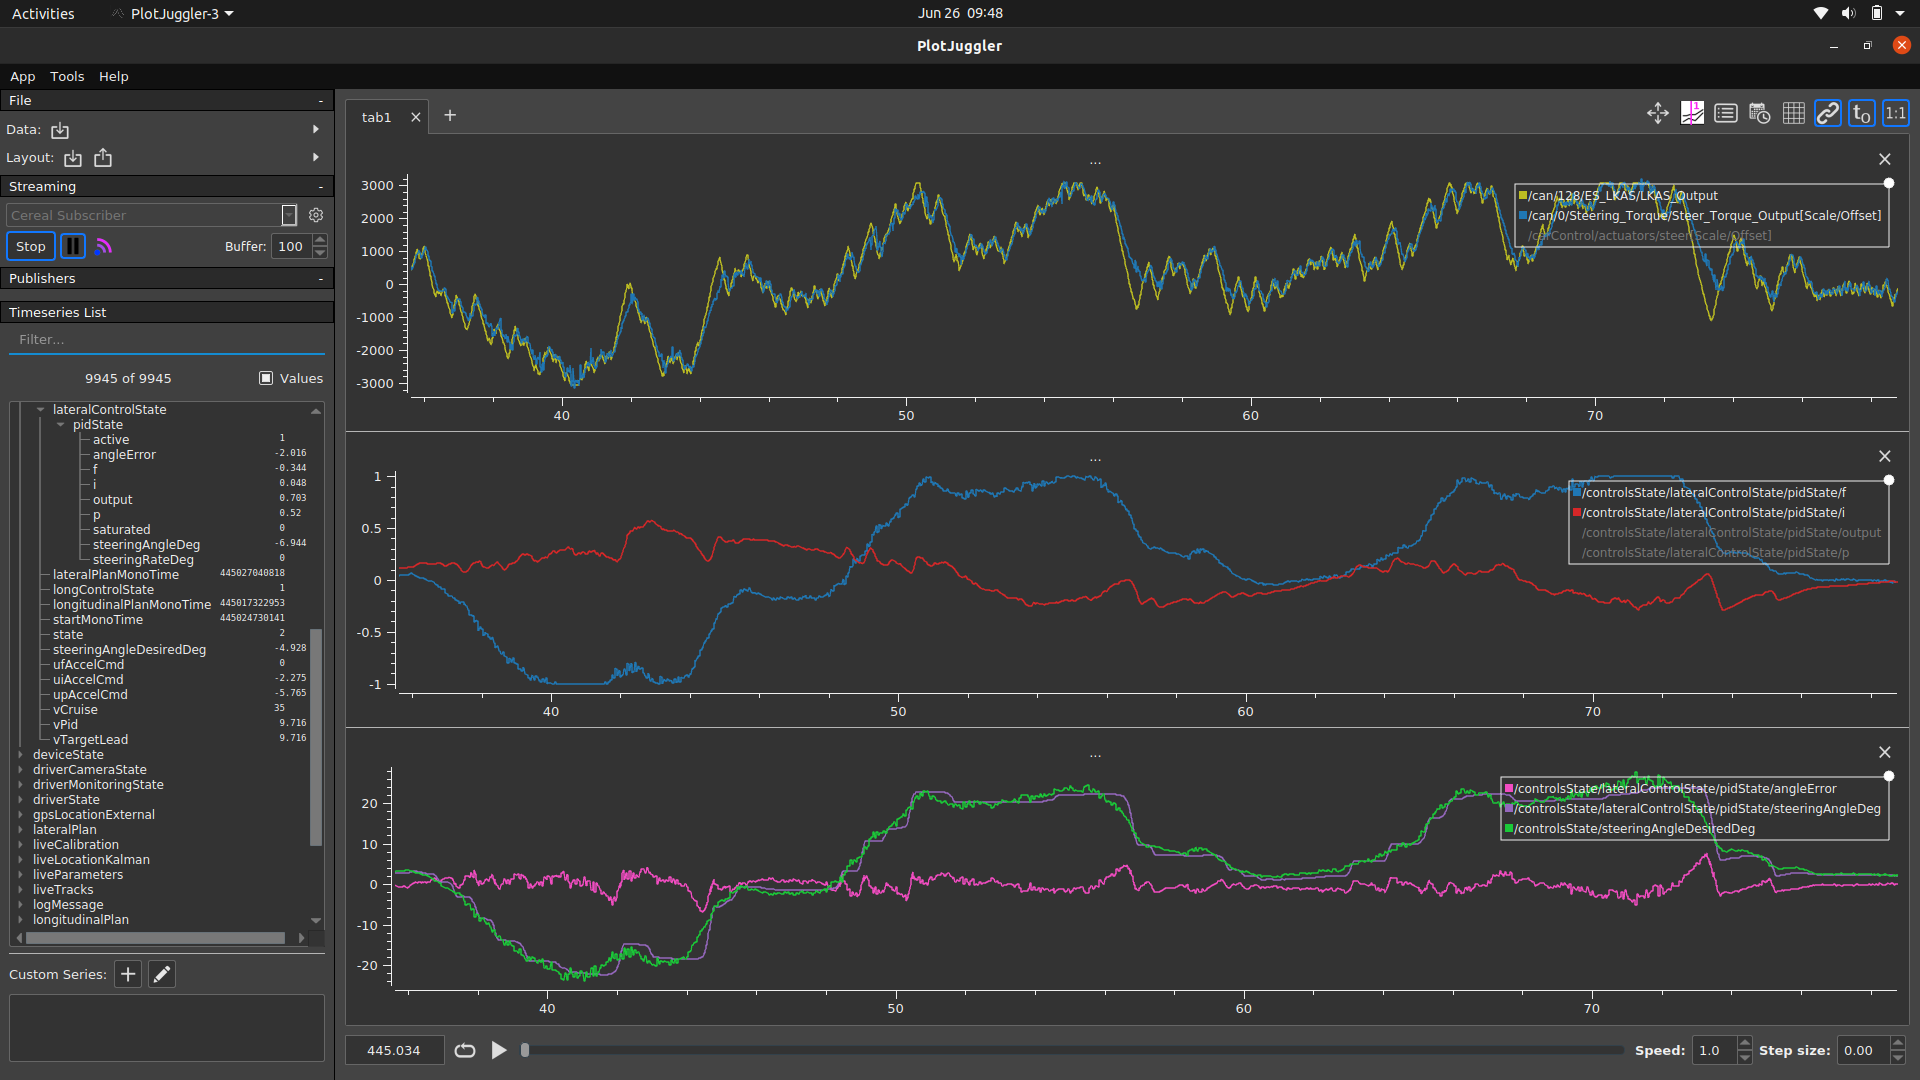Click the timeseries Filter field

pyautogui.click(x=167, y=340)
